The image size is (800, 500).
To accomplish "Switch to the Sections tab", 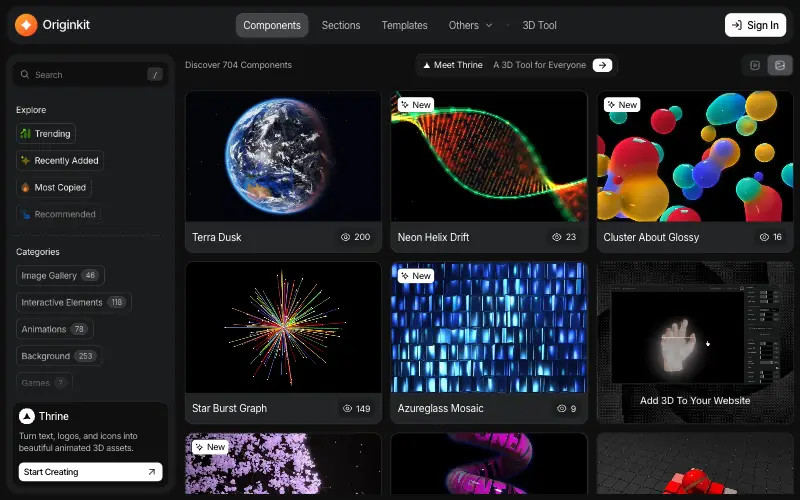I will [341, 25].
